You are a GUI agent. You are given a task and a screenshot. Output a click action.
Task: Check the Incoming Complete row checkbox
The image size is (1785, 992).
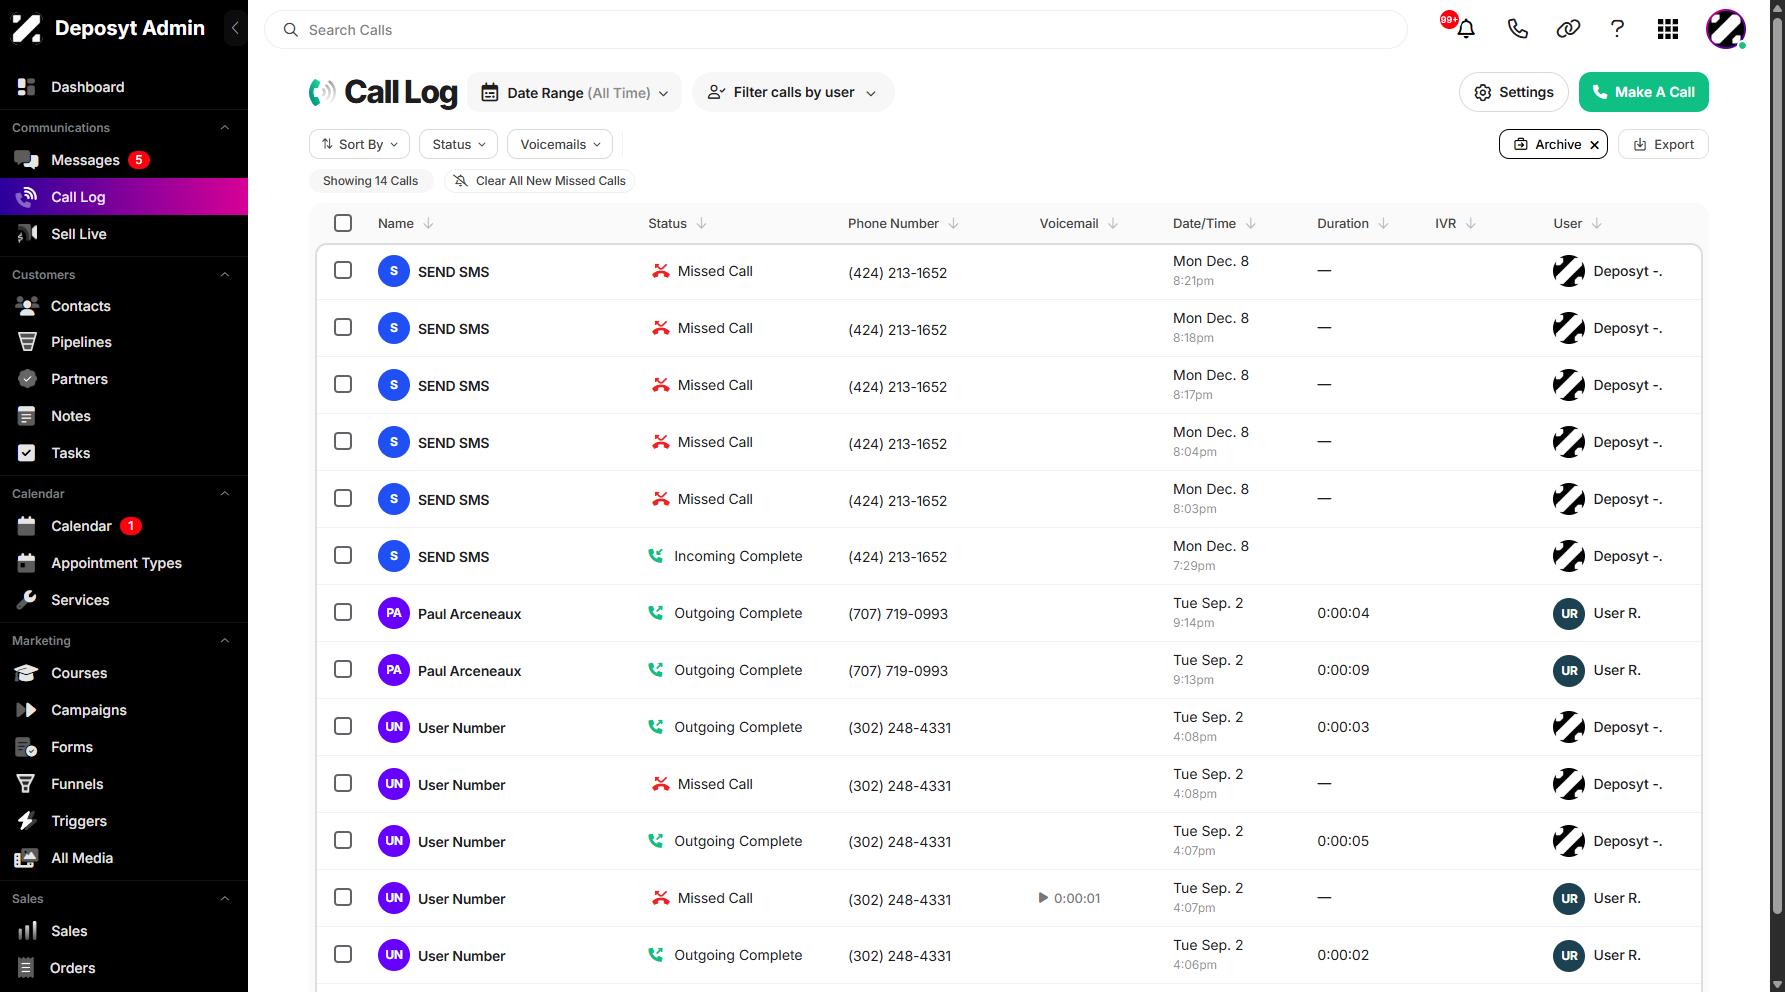pos(343,555)
